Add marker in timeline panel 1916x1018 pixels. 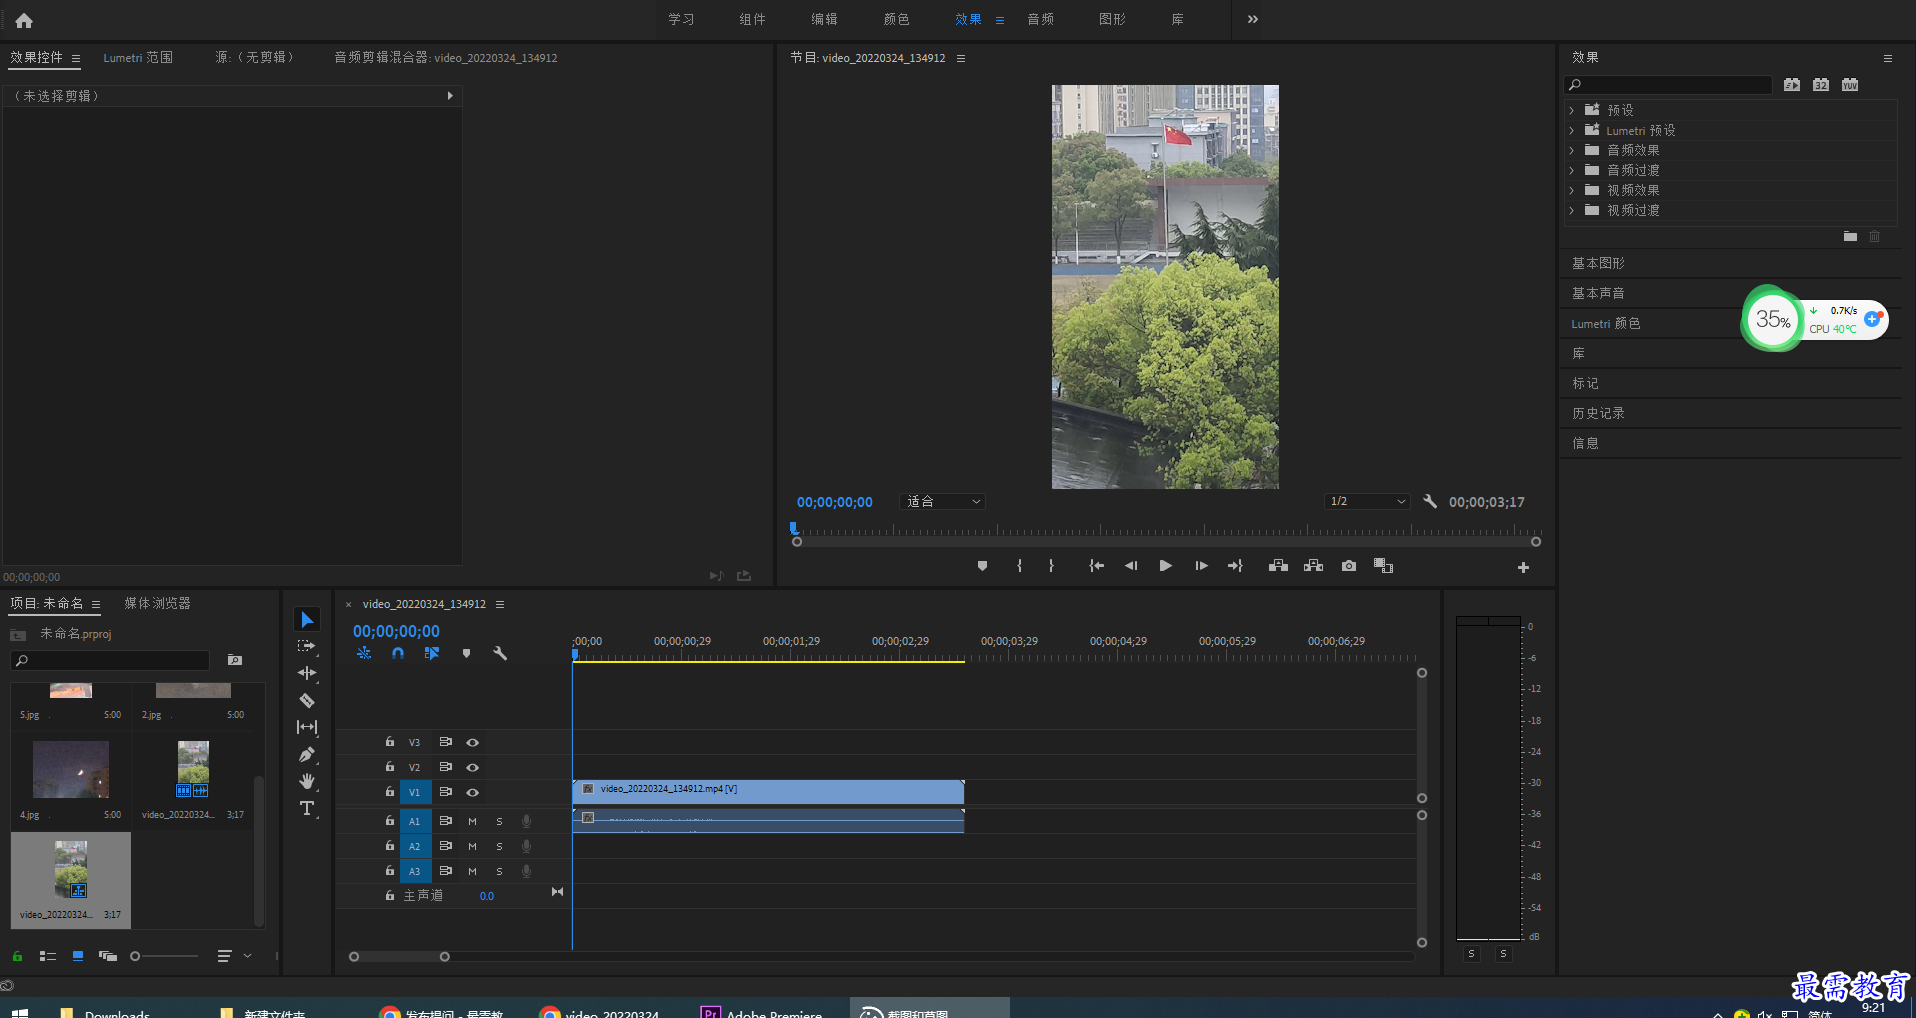pos(466,653)
